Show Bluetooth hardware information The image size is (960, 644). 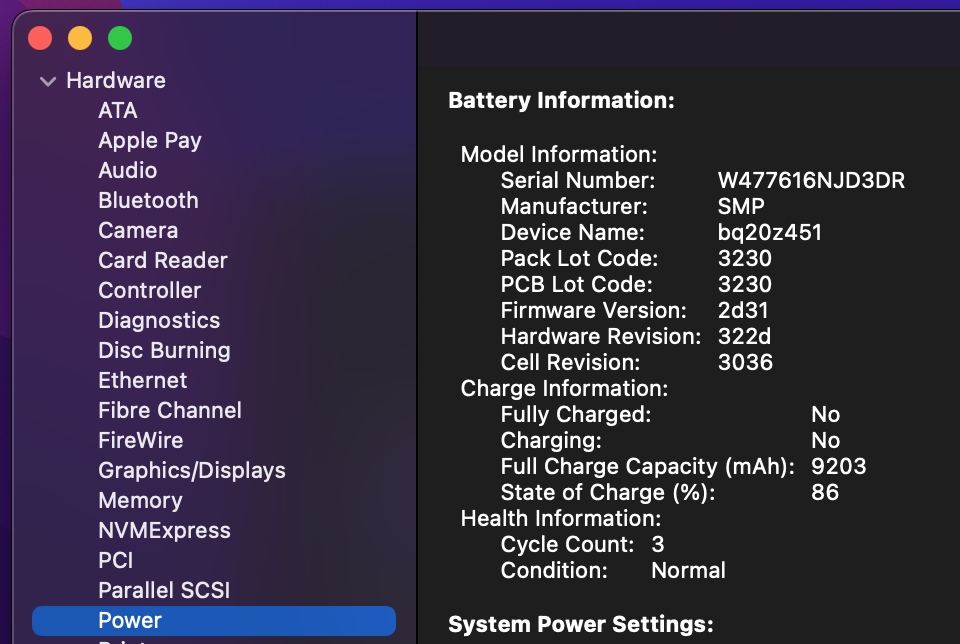coord(148,201)
